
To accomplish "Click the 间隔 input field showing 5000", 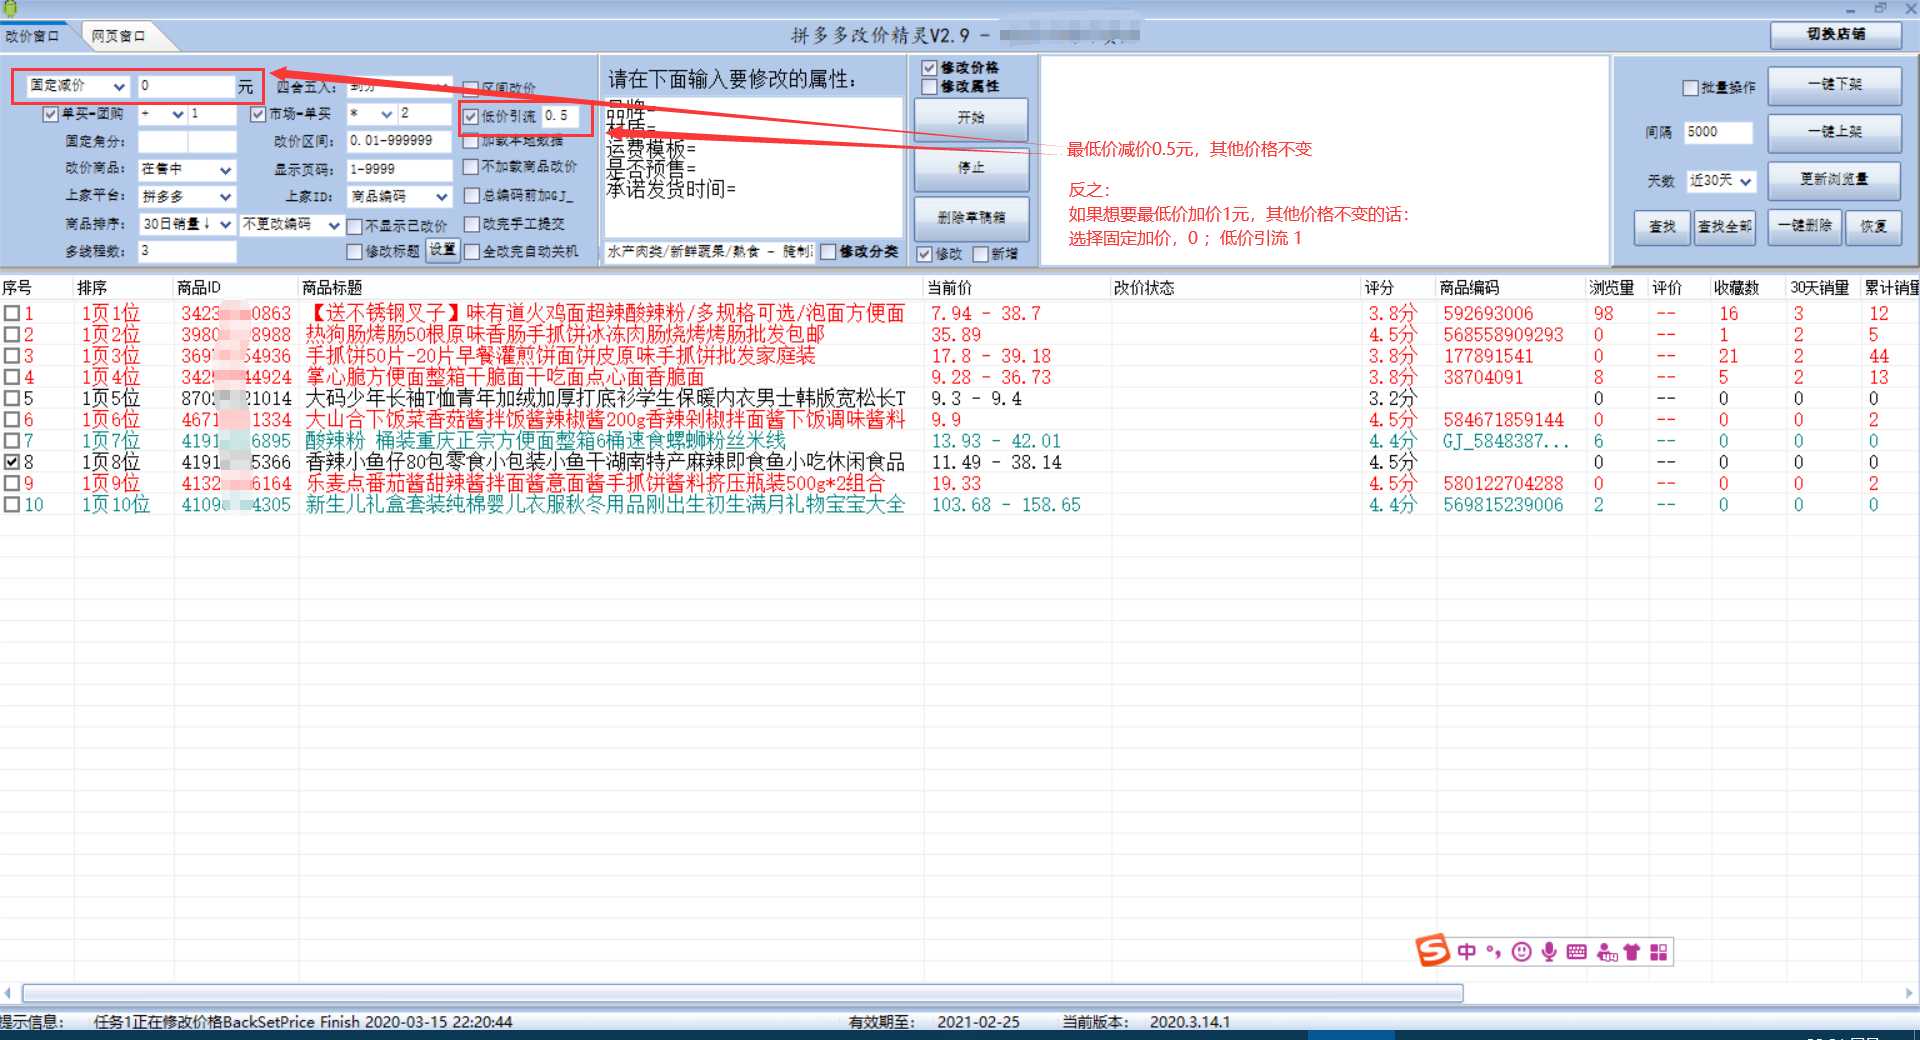I will pos(1717,132).
